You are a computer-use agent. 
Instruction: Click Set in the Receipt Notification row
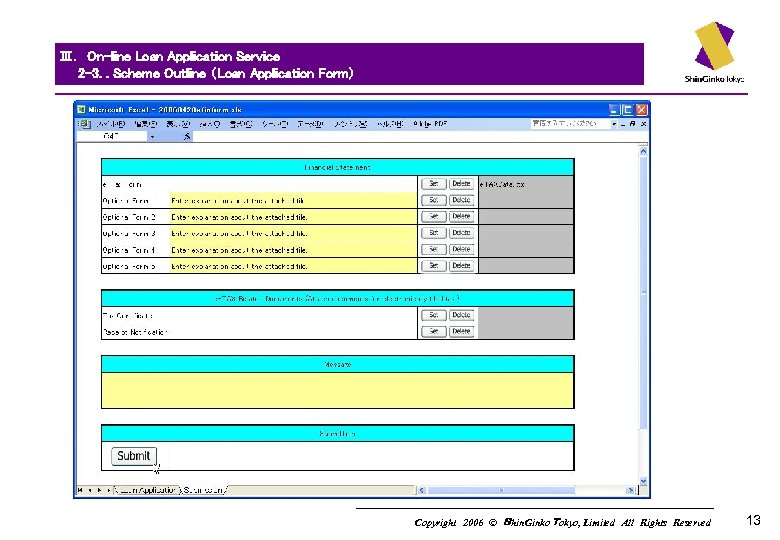(x=434, y=332)
